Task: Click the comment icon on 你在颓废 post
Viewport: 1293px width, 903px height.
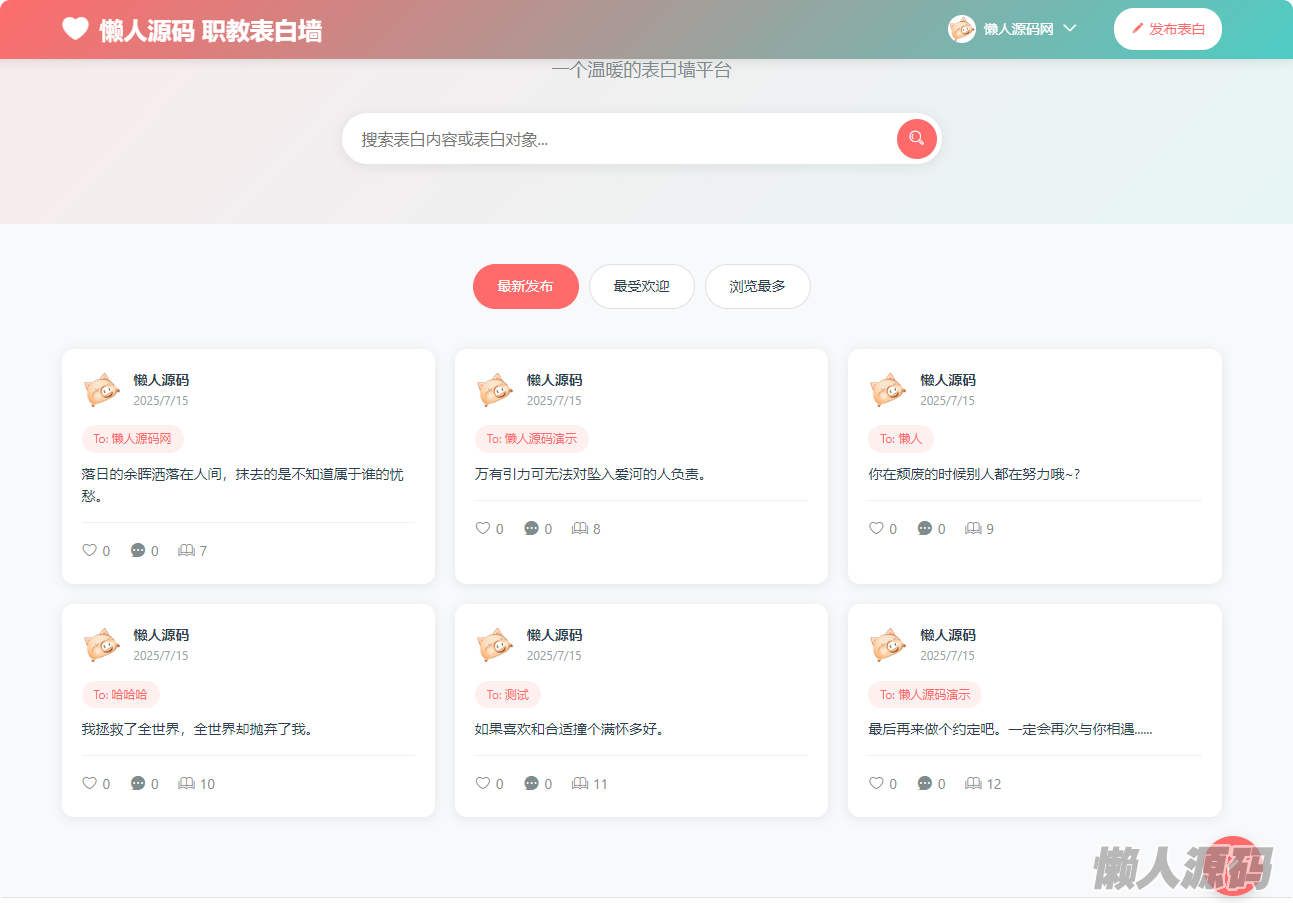Action: (925, 529)
